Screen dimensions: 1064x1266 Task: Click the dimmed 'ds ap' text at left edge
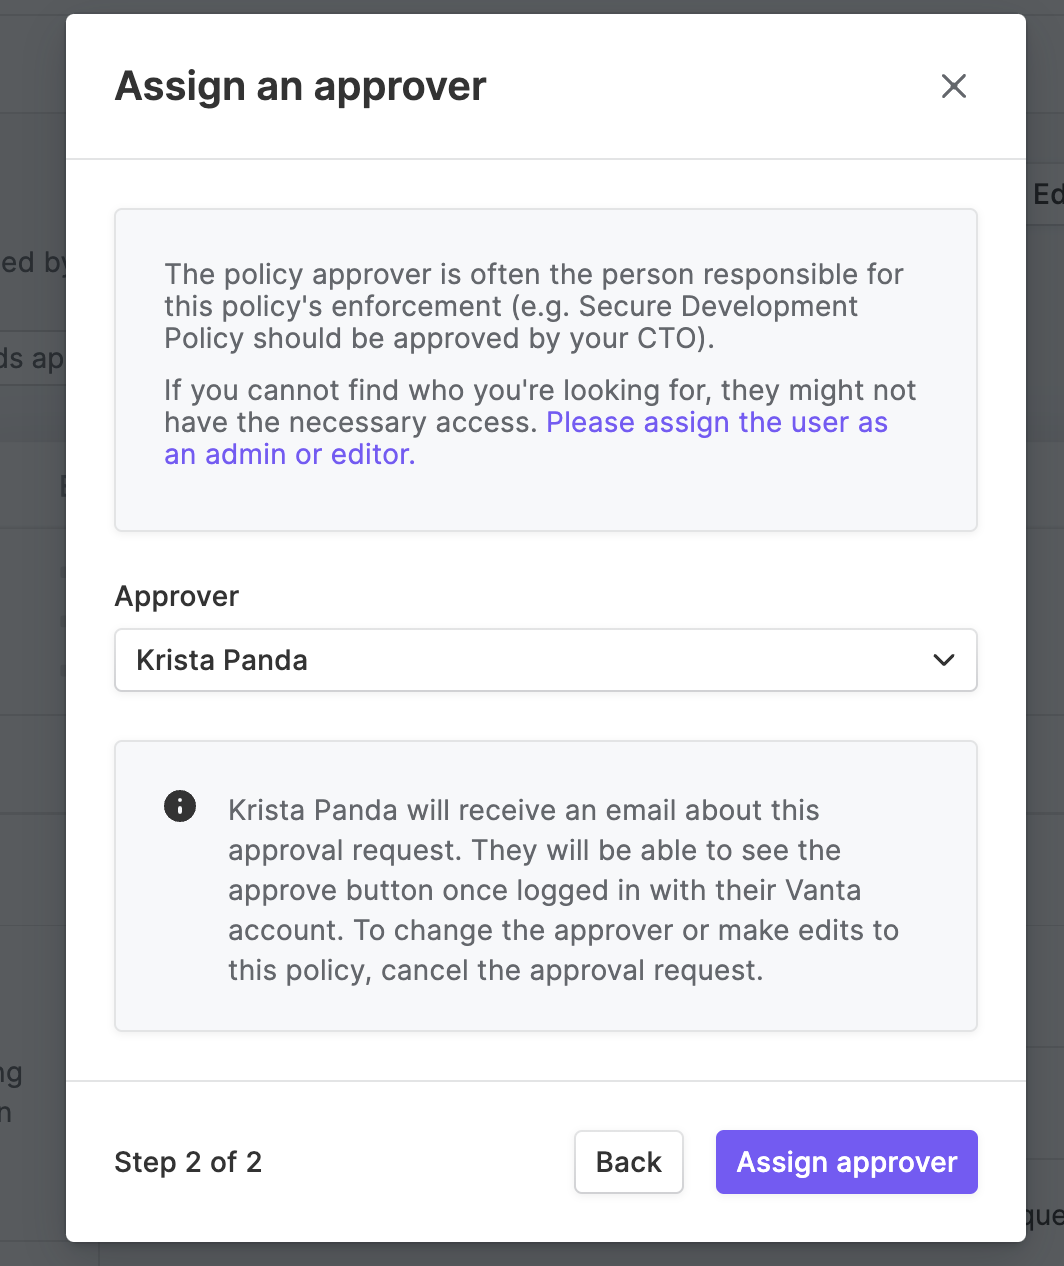[32, 357]
